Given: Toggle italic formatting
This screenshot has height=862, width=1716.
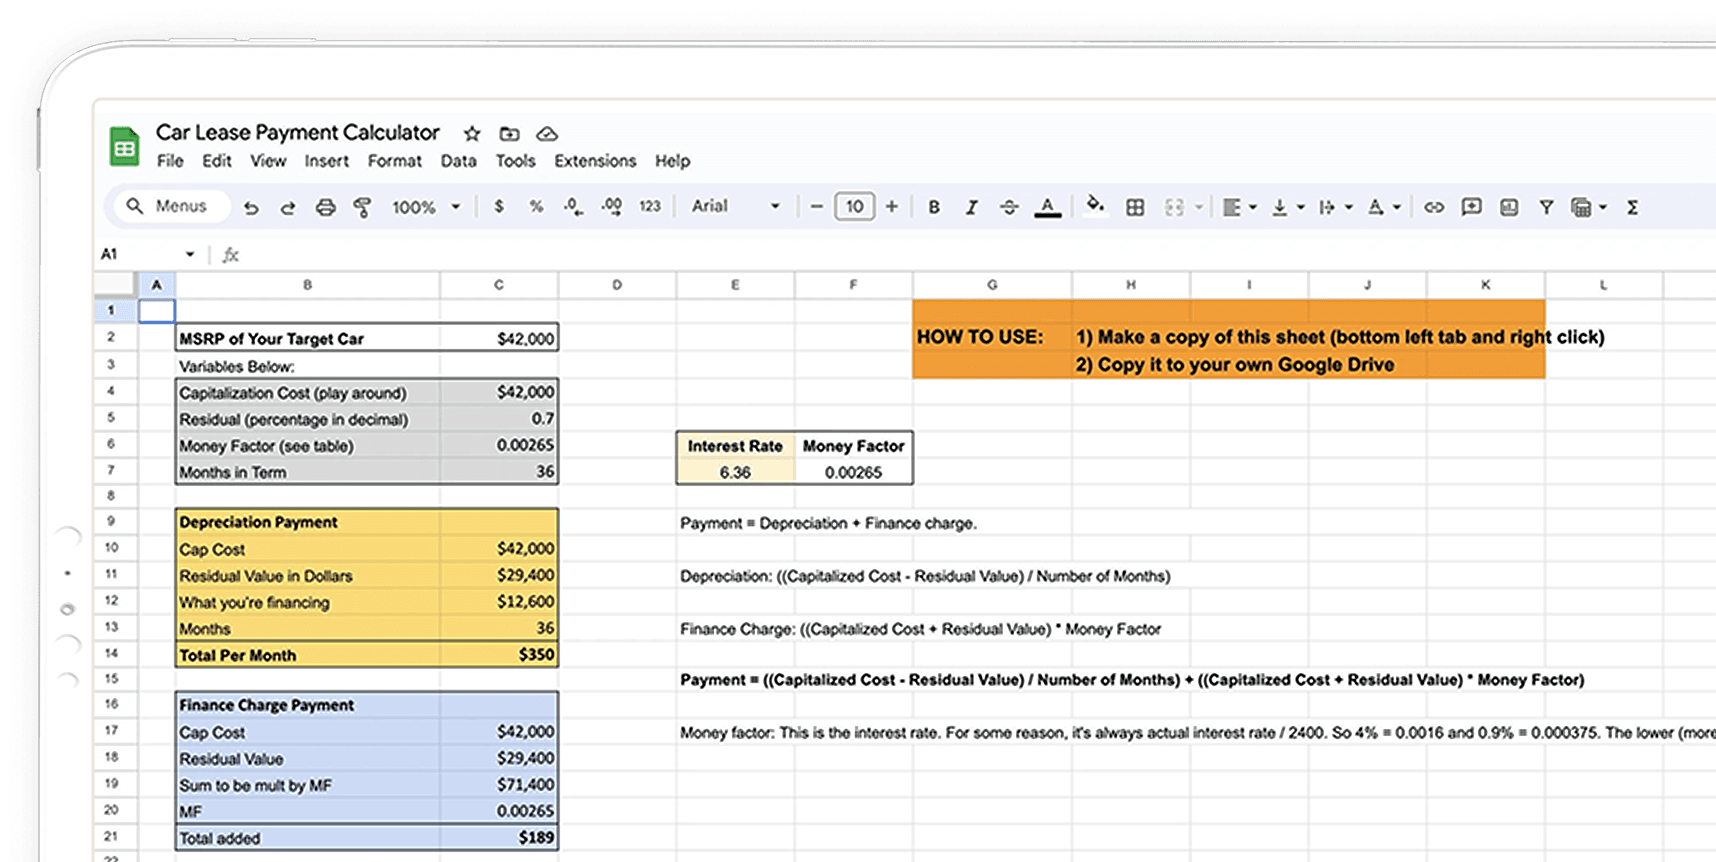Looking at the screenshot, I should point(971,207).
